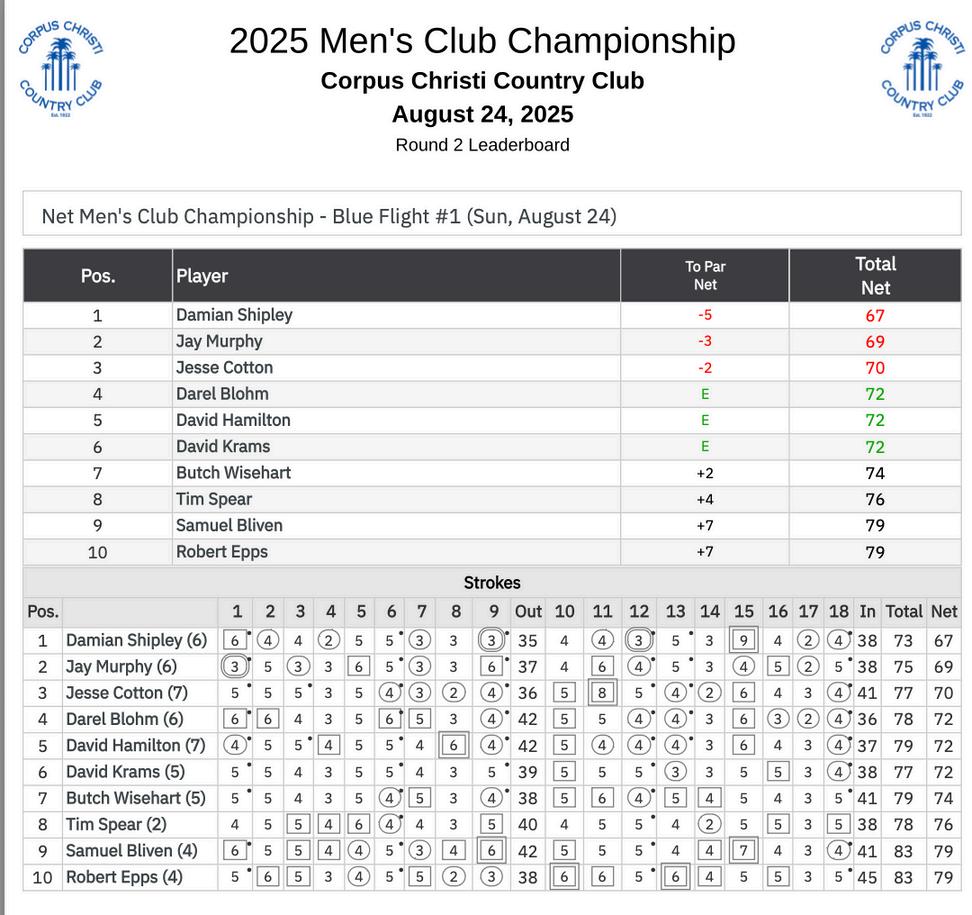972x915 pixels.
Task: Click the left Corpus Christi Country Club logo
Action: (61, 68)
